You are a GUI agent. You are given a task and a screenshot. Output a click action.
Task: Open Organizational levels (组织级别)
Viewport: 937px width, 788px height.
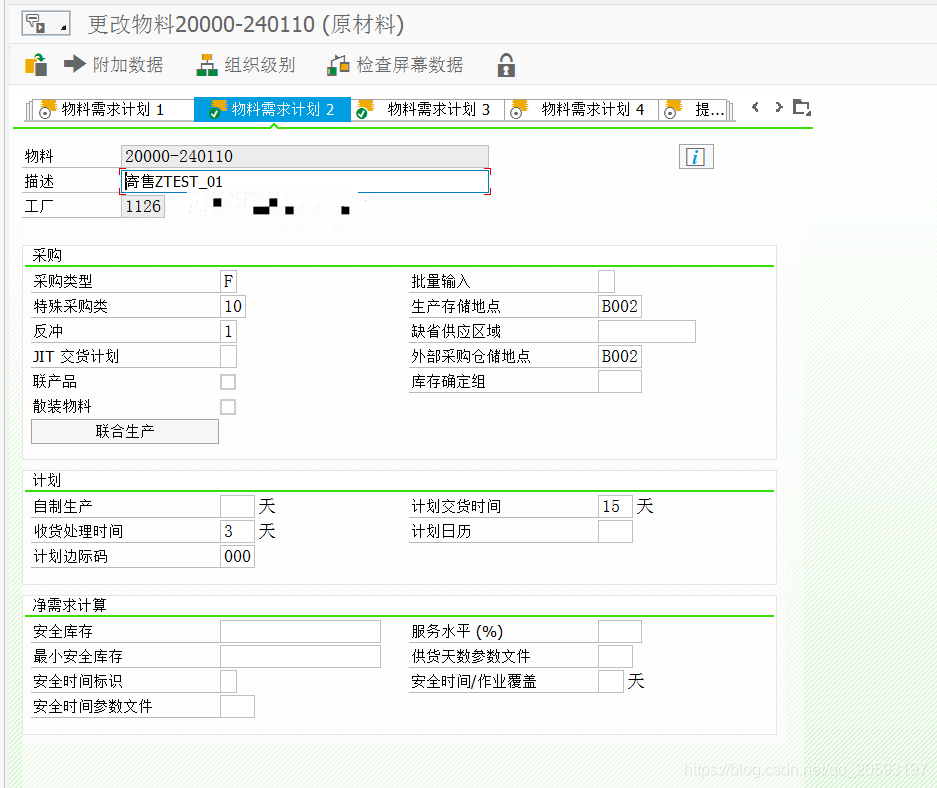coord(246,65)
